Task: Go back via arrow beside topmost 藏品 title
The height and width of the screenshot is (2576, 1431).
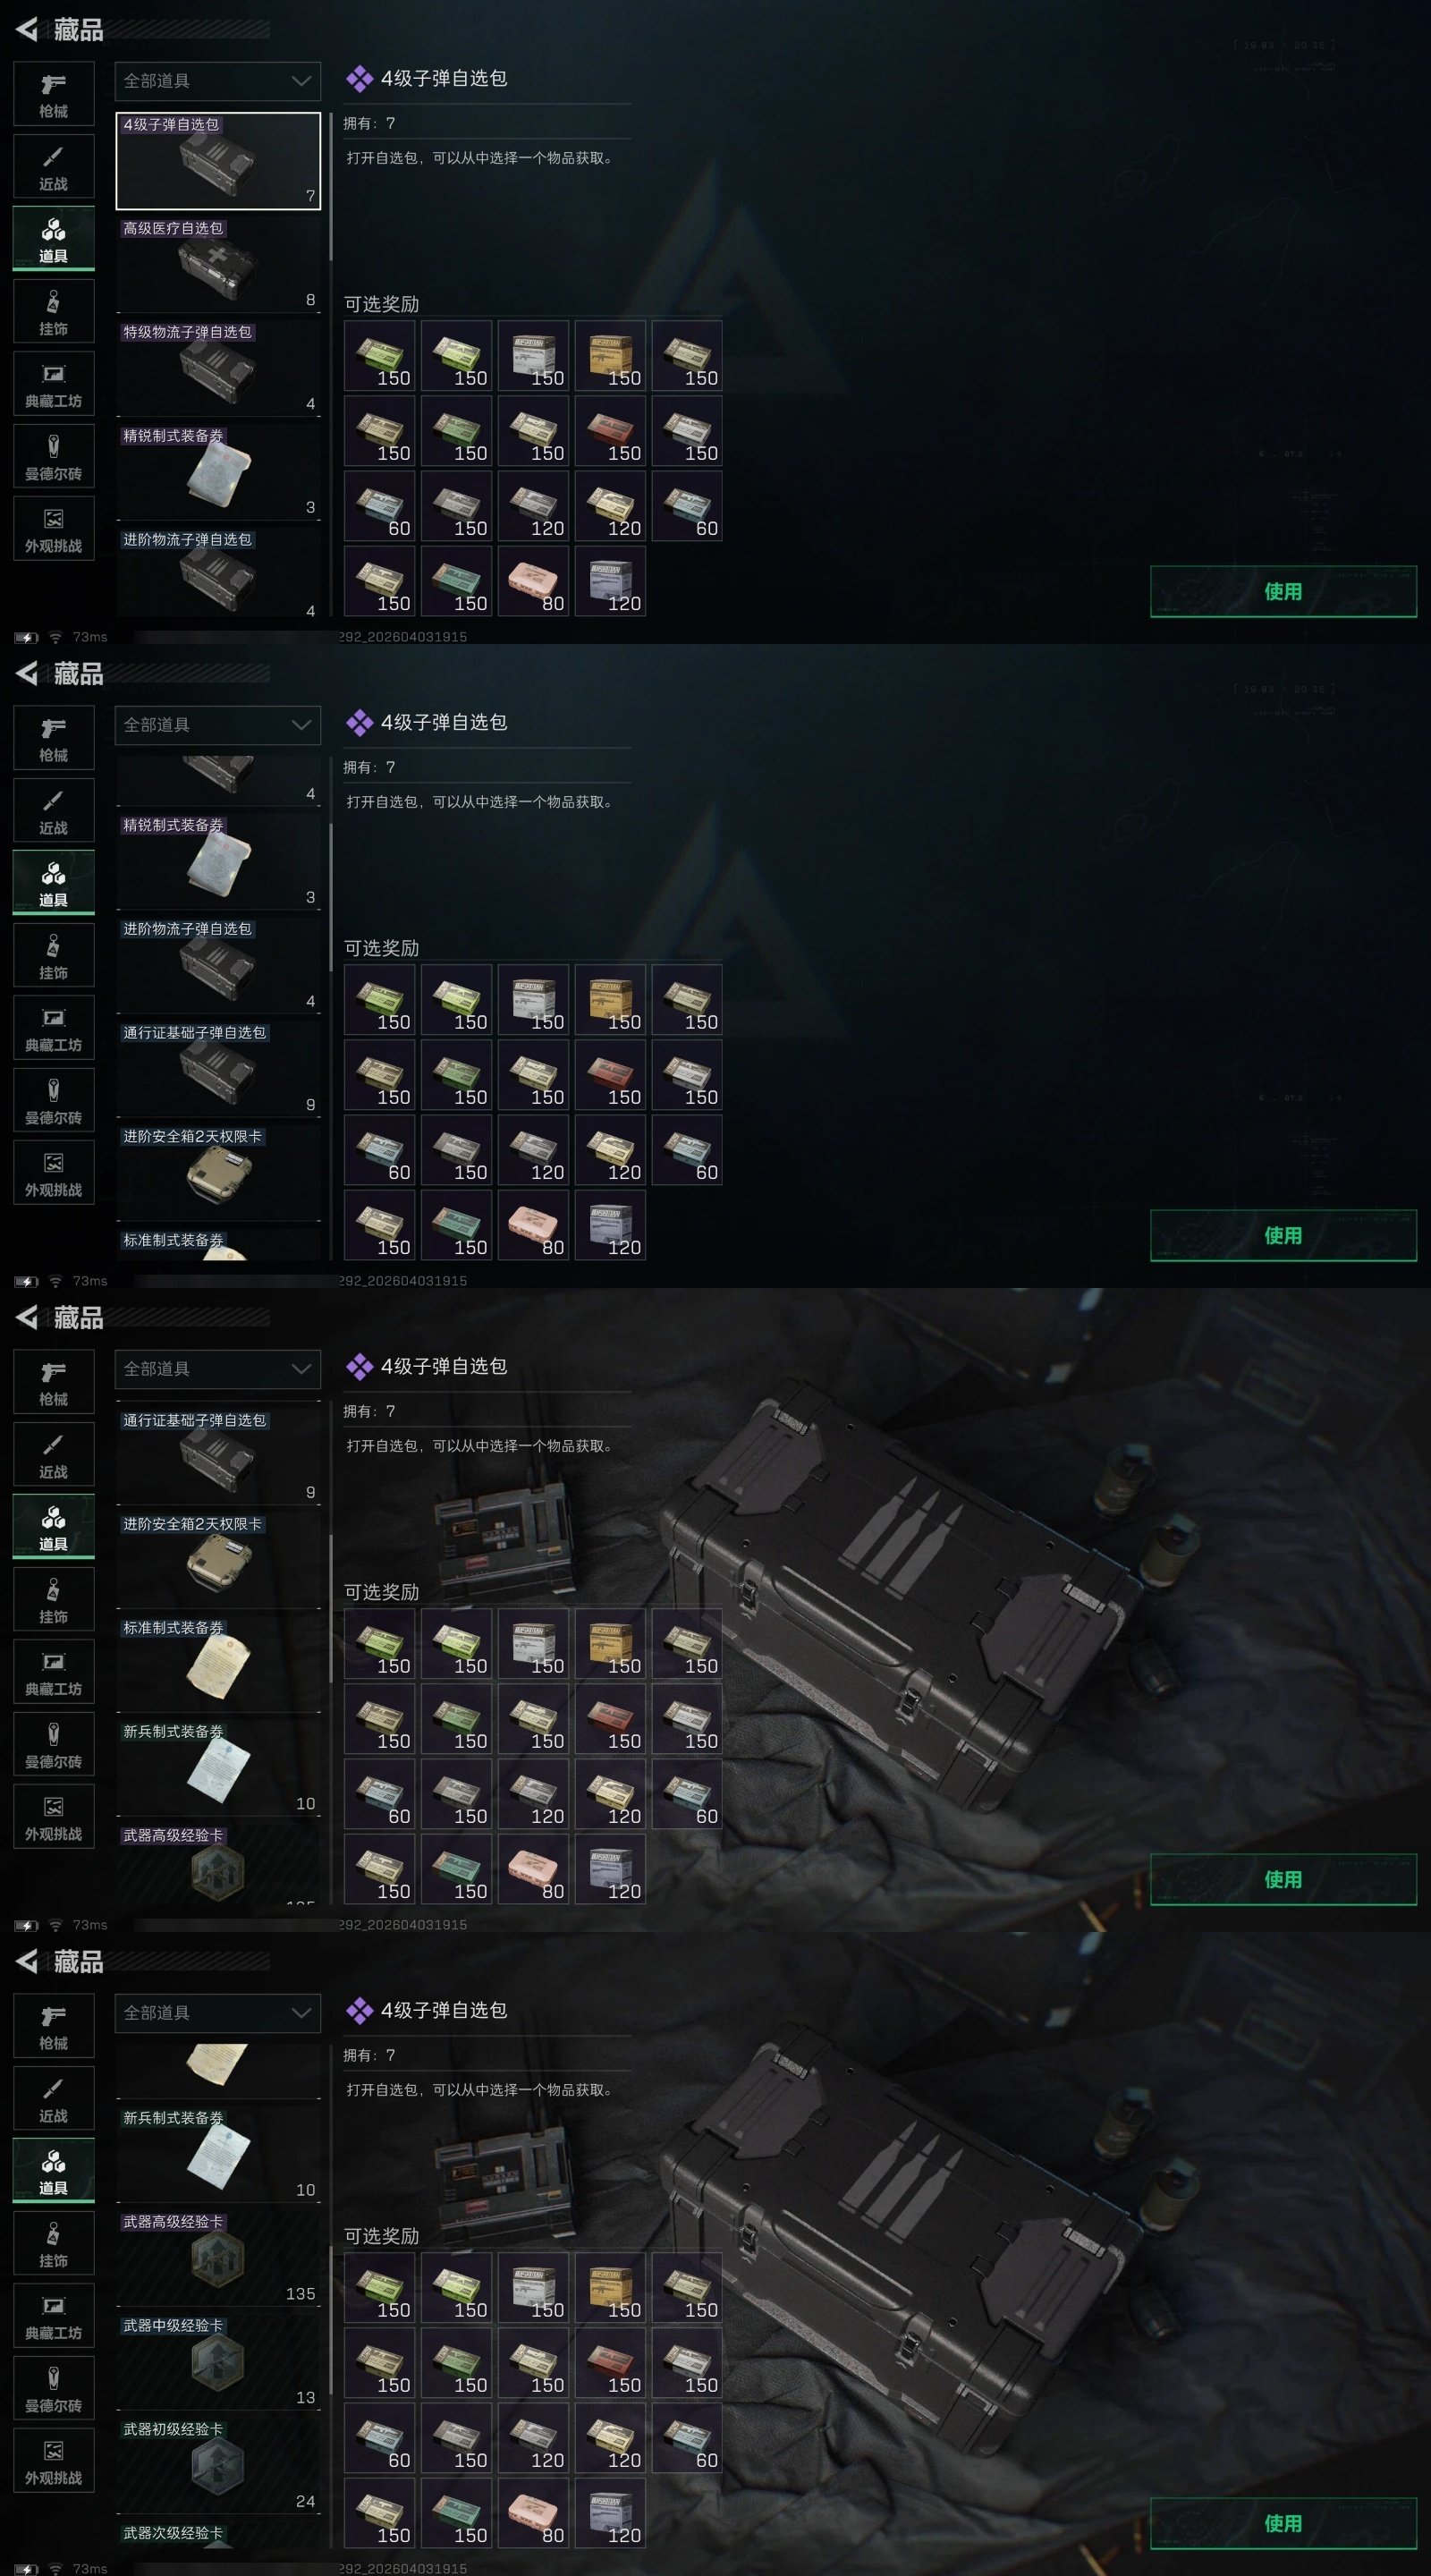Action: pos(27,30)
